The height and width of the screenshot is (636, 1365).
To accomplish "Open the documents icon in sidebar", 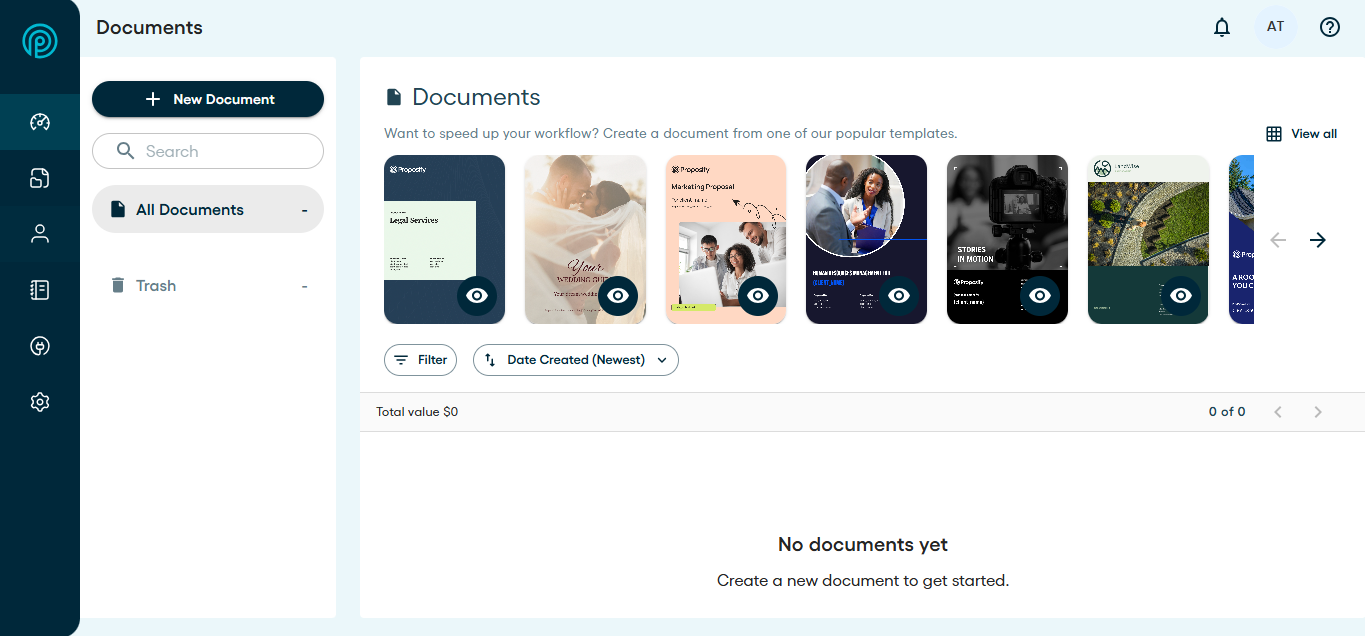I will 40,178.
